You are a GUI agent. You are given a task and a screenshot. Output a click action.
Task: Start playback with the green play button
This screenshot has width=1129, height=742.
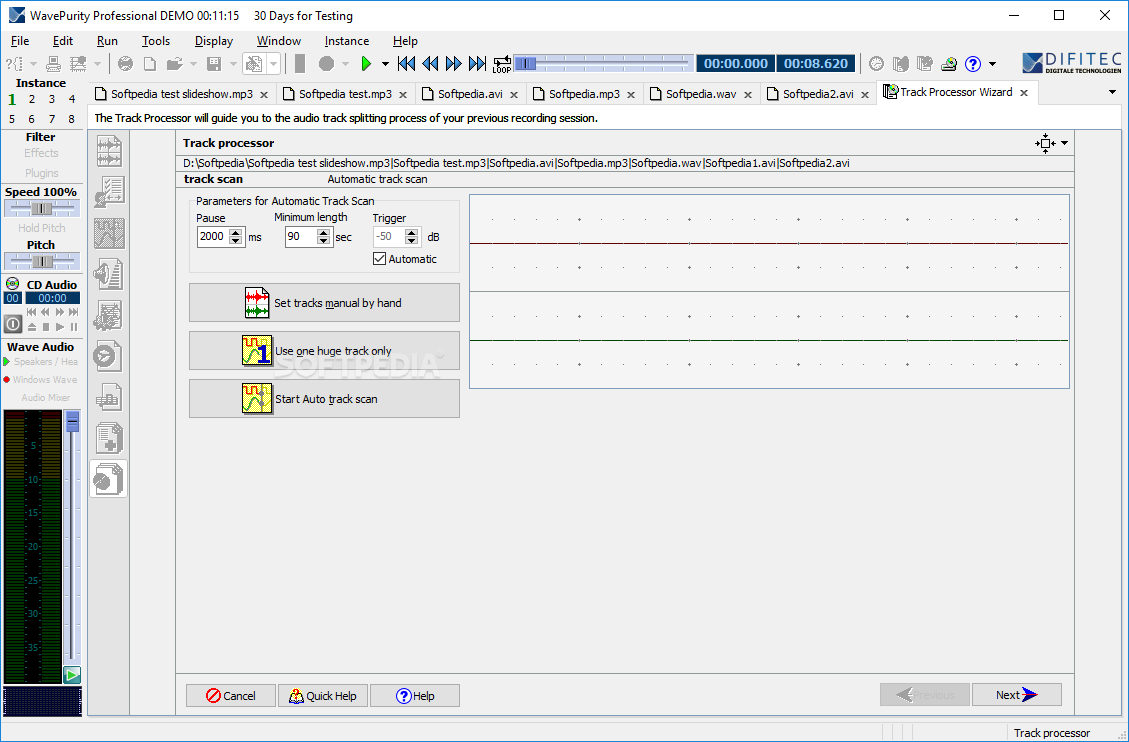(366, 64)
